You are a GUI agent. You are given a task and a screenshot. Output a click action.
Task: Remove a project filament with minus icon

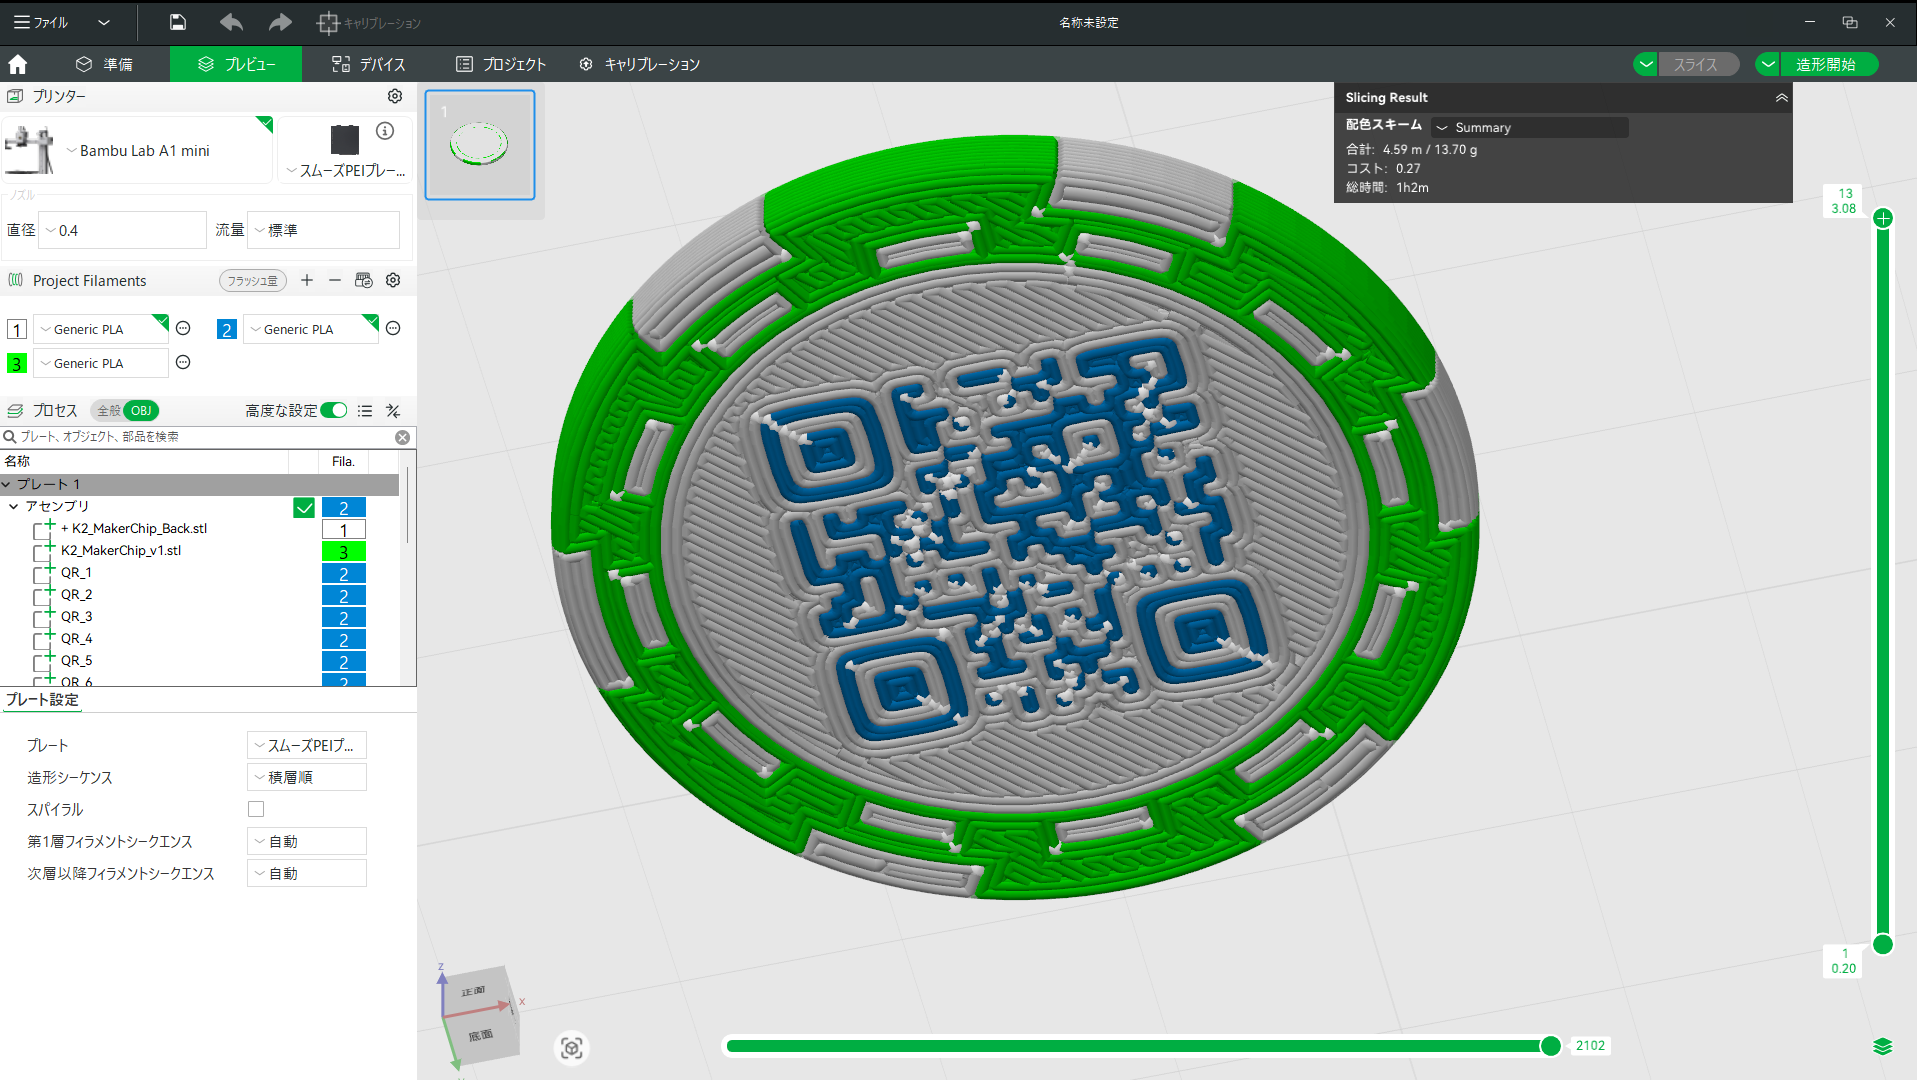335,280
